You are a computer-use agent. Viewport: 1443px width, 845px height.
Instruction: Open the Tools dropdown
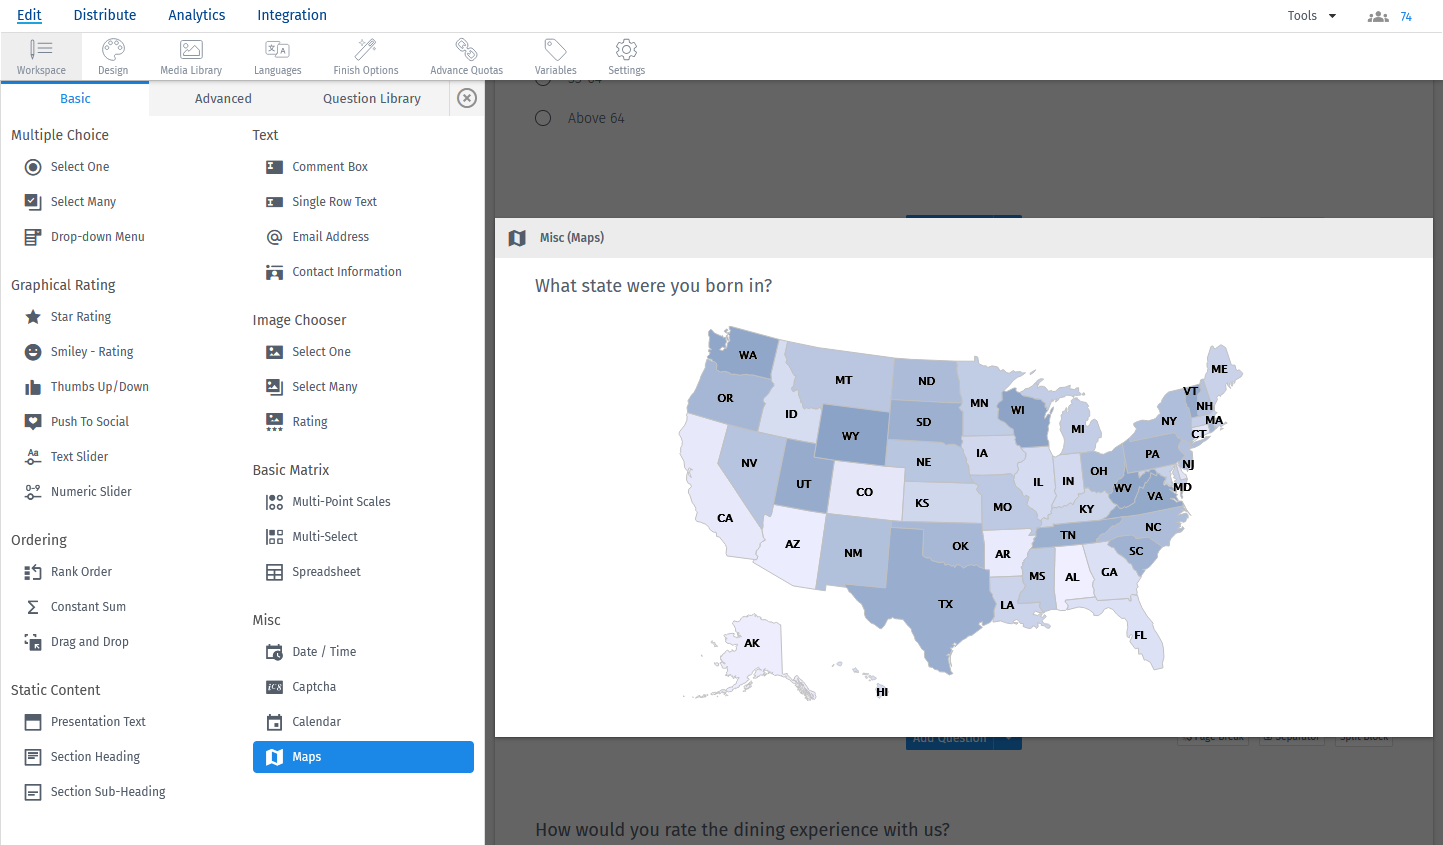point(1309,15)
